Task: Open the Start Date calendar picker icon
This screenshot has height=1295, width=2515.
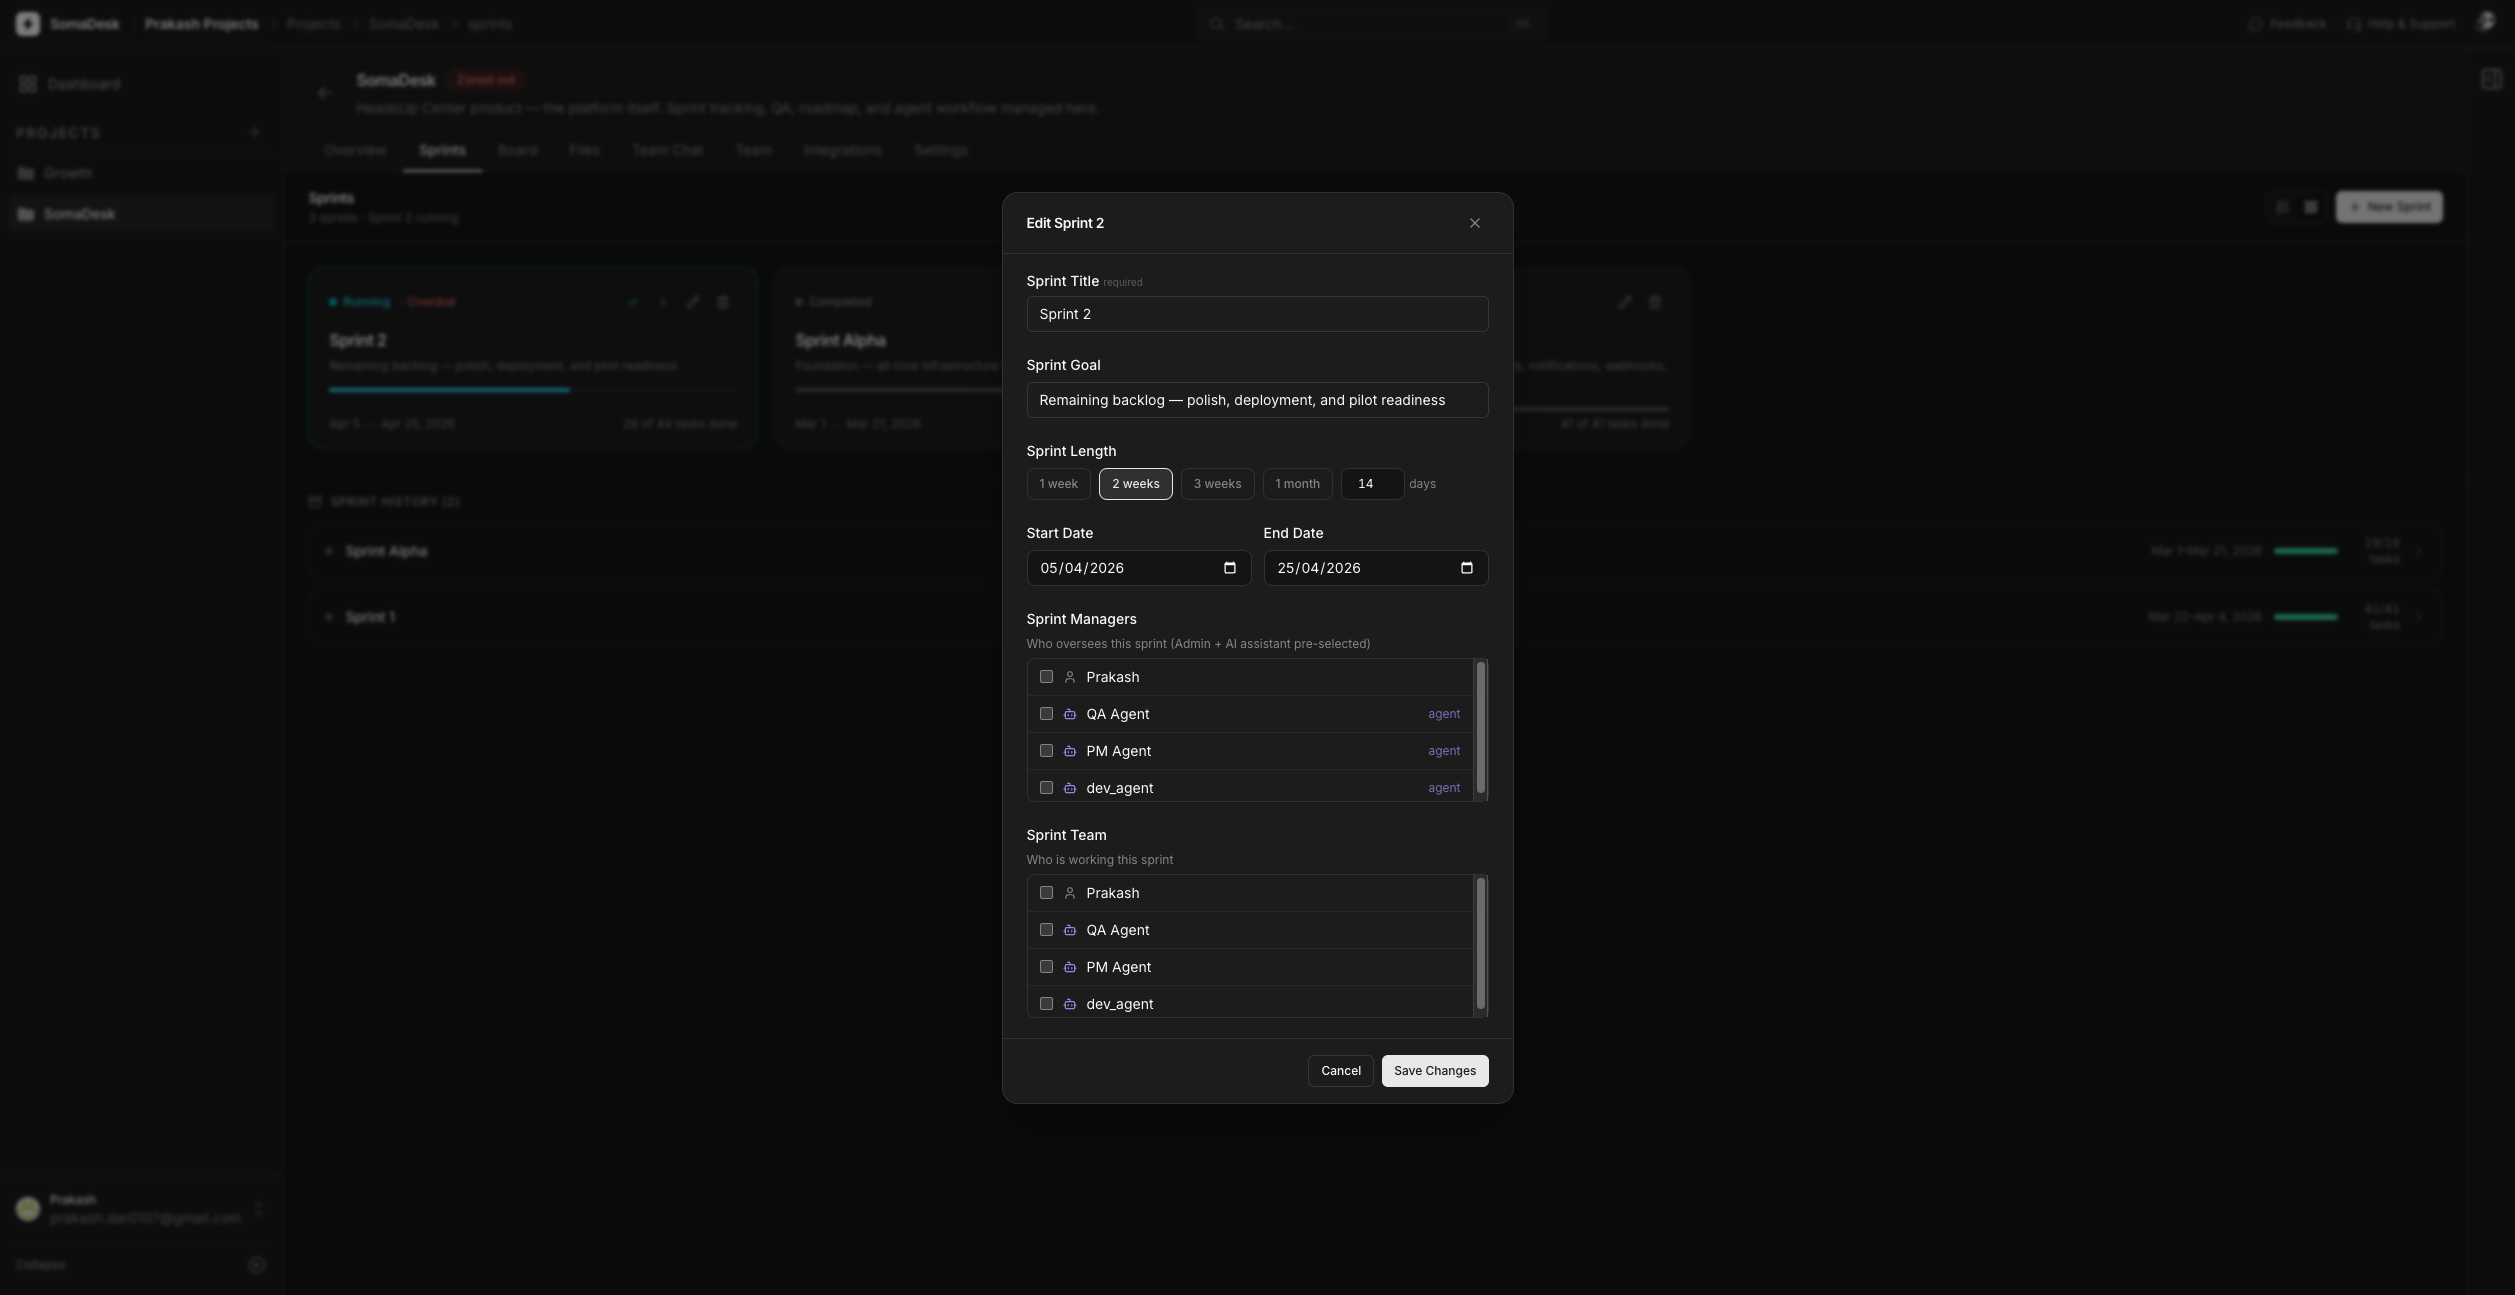Action: (x=1230, y=568)
